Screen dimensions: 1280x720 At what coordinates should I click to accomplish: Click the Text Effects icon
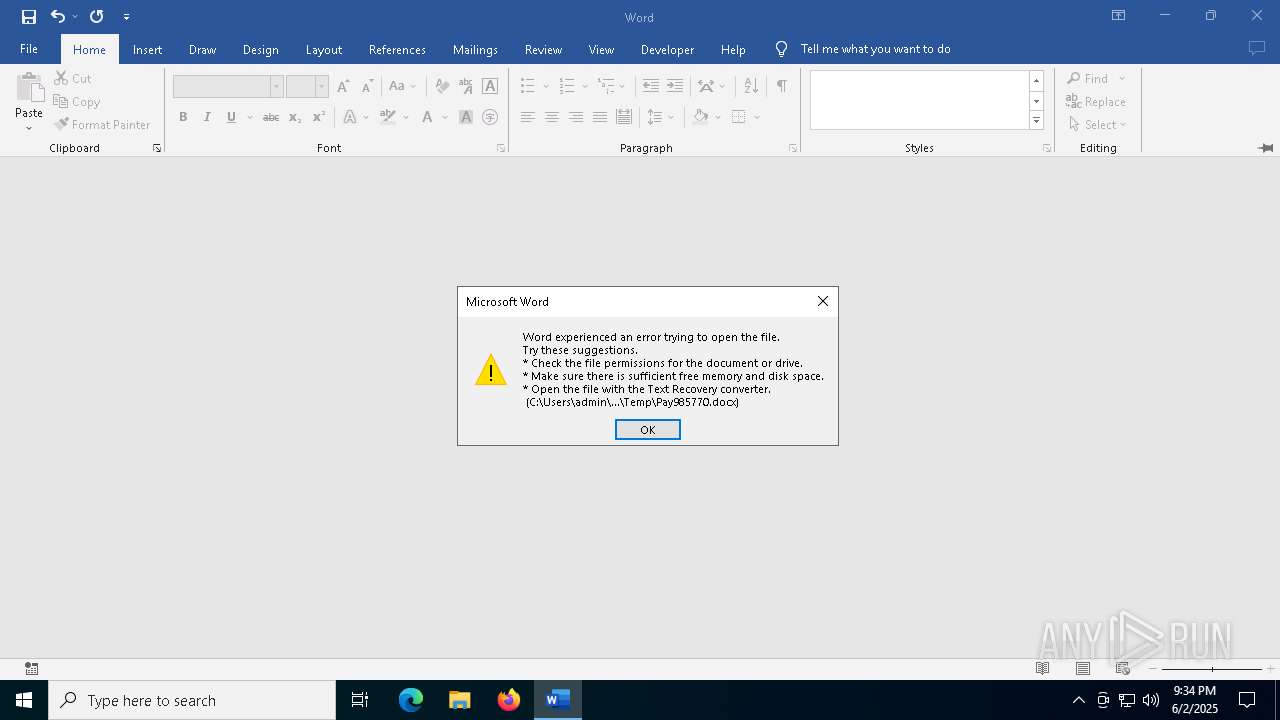coord(350,117)
